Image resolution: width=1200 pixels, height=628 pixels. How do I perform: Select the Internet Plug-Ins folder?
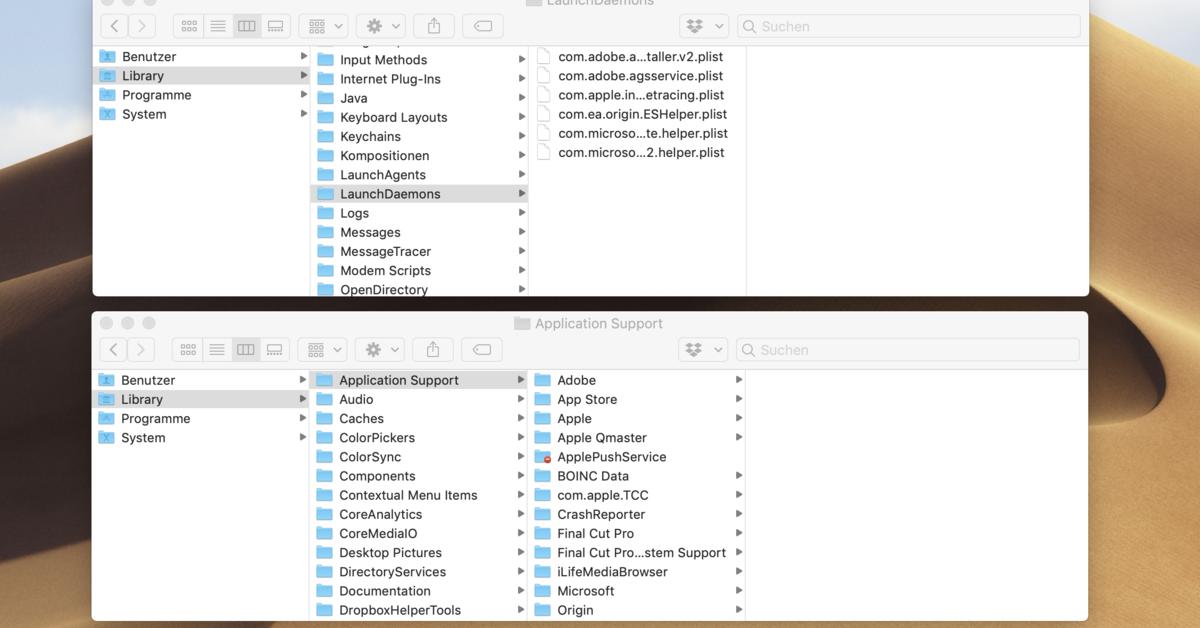(419, 79)
